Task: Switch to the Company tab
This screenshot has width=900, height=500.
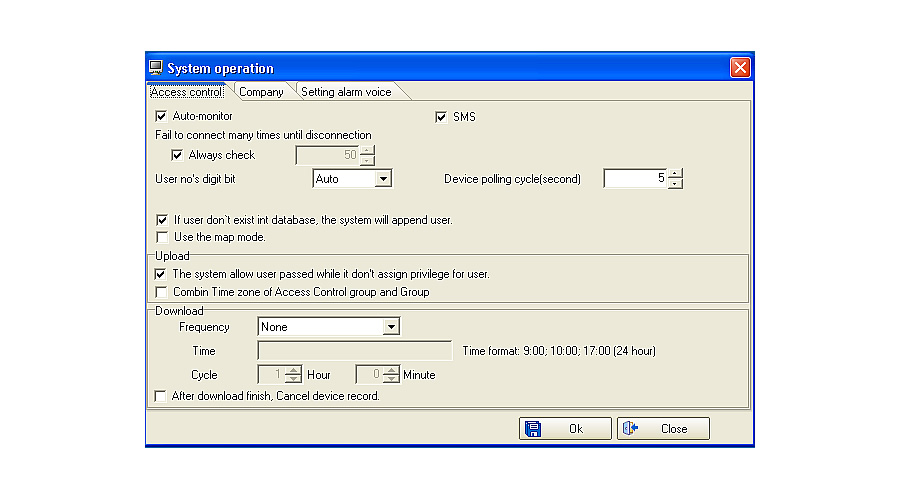Action: 261,92
